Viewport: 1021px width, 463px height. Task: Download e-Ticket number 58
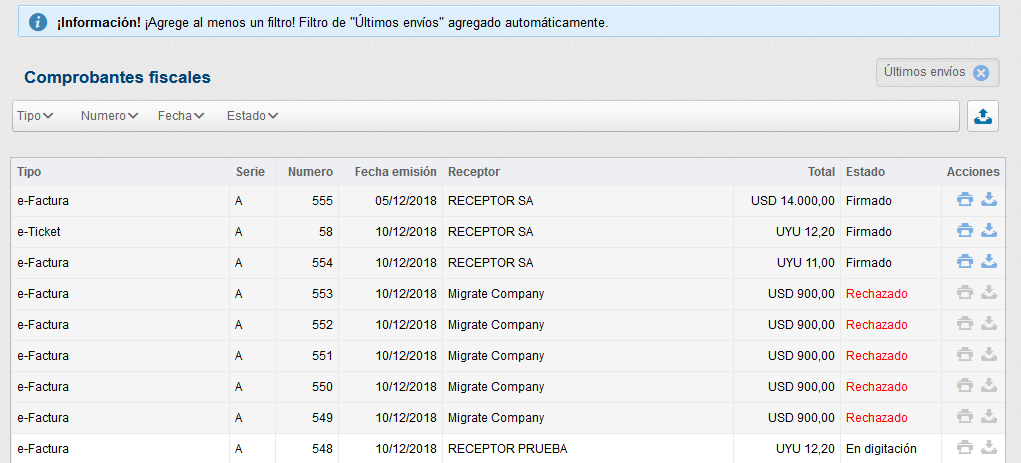tap(989, 231)
